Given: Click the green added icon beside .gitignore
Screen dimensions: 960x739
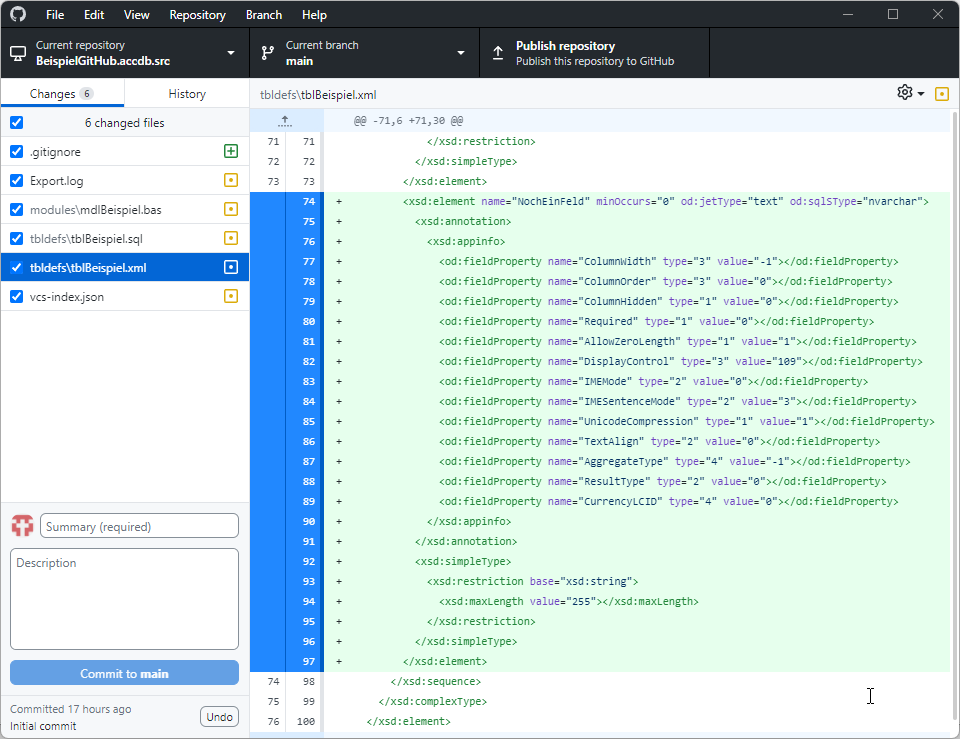Looking at the screenshot, I should [x=230, y=151].
